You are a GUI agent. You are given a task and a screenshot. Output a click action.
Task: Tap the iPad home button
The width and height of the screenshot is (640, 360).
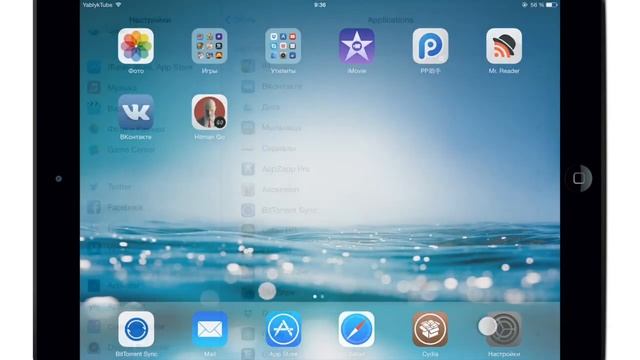pos(578,178)
